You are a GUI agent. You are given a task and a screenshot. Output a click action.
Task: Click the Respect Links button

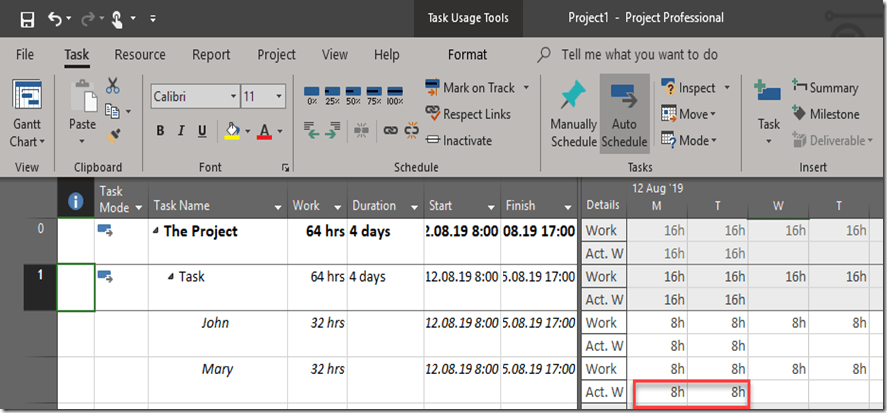[x=468, y=114]
